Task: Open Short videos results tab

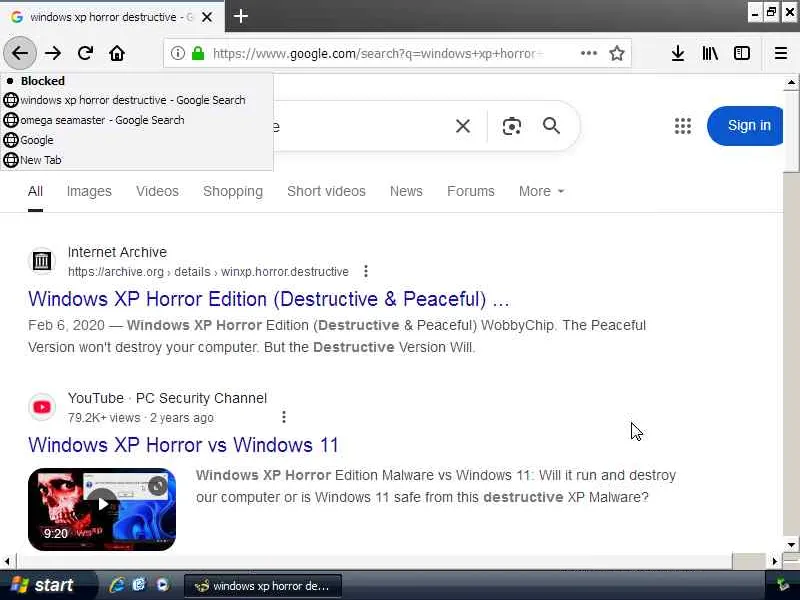Action: click(x=326, y=191)
